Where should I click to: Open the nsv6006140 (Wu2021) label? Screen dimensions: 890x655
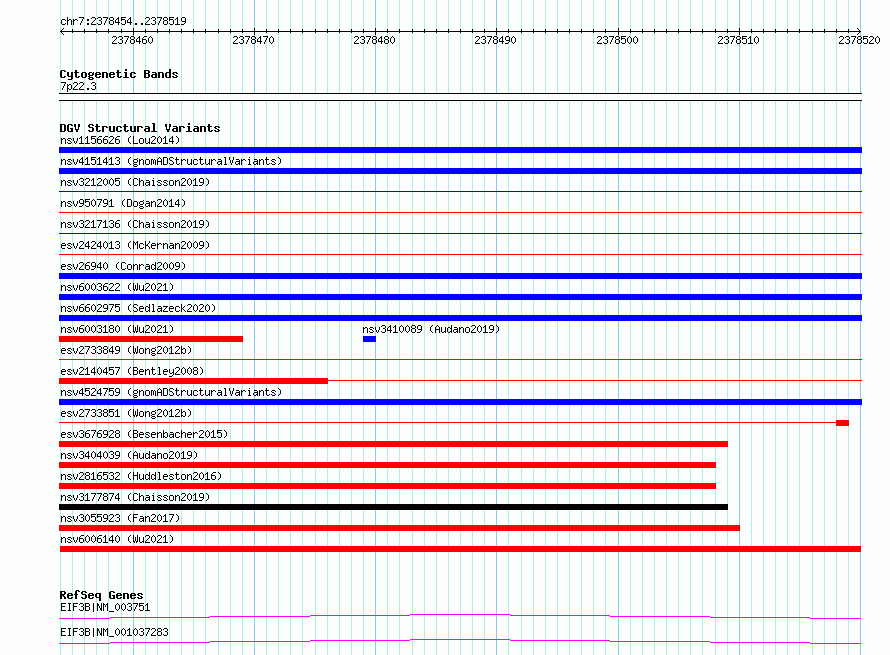pos(117,539)
